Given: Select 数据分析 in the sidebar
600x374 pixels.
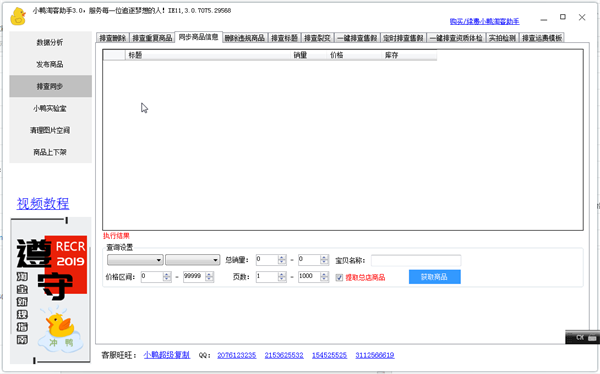Looking at the screenshot, I should pos(50,42).
